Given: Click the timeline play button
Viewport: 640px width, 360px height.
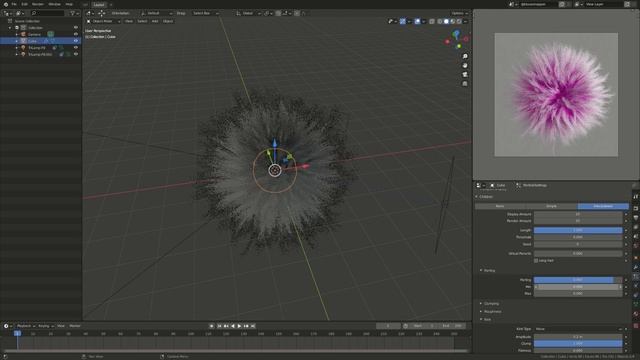Looking at the screenshot, I should [x=239, y=326].
